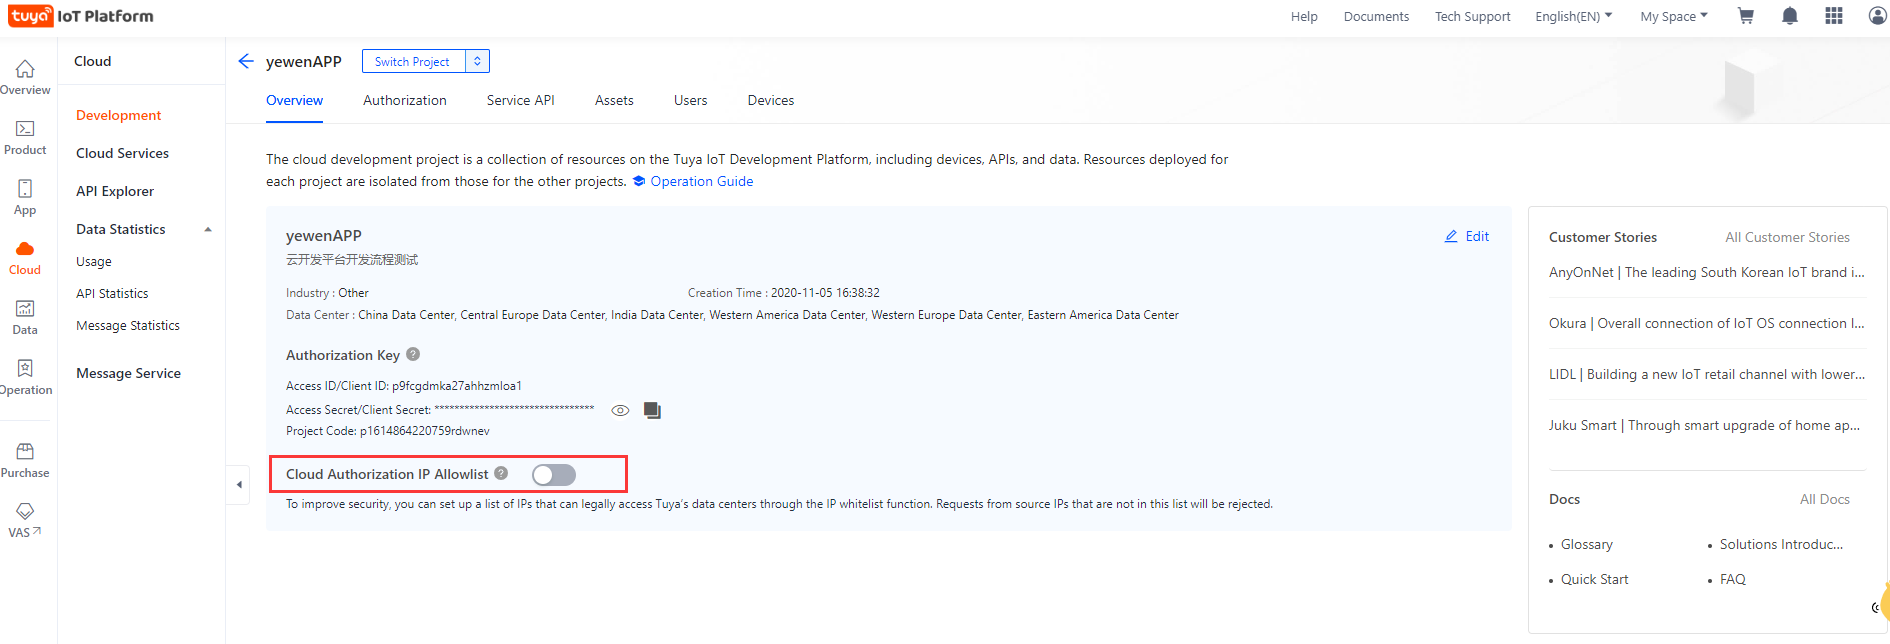Viewport: 1890px width, 644px height.
Task: Open the Service API tab
Action: [521, 100]
